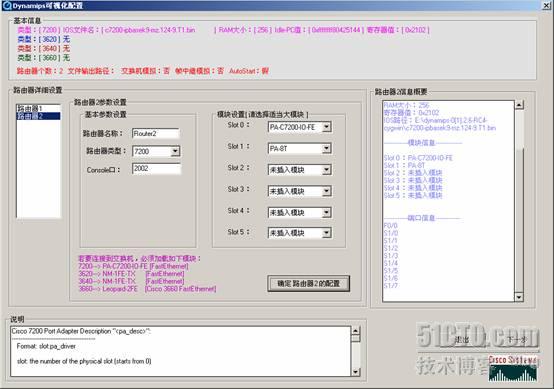Click the 类型 [3640] 无 line

click(43, 48)
